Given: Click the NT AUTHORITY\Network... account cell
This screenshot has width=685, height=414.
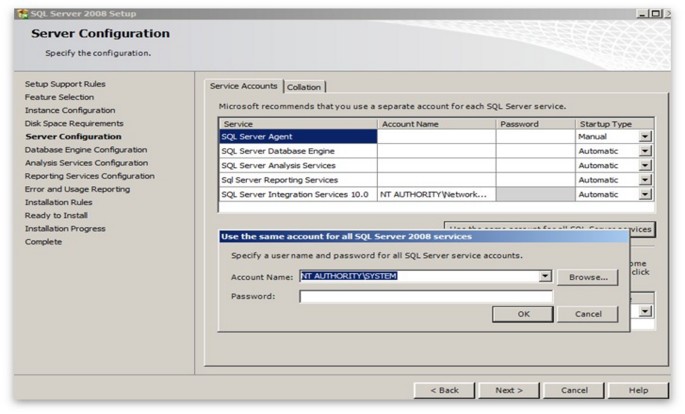Looking at the screenshot, I should (436, 194).
